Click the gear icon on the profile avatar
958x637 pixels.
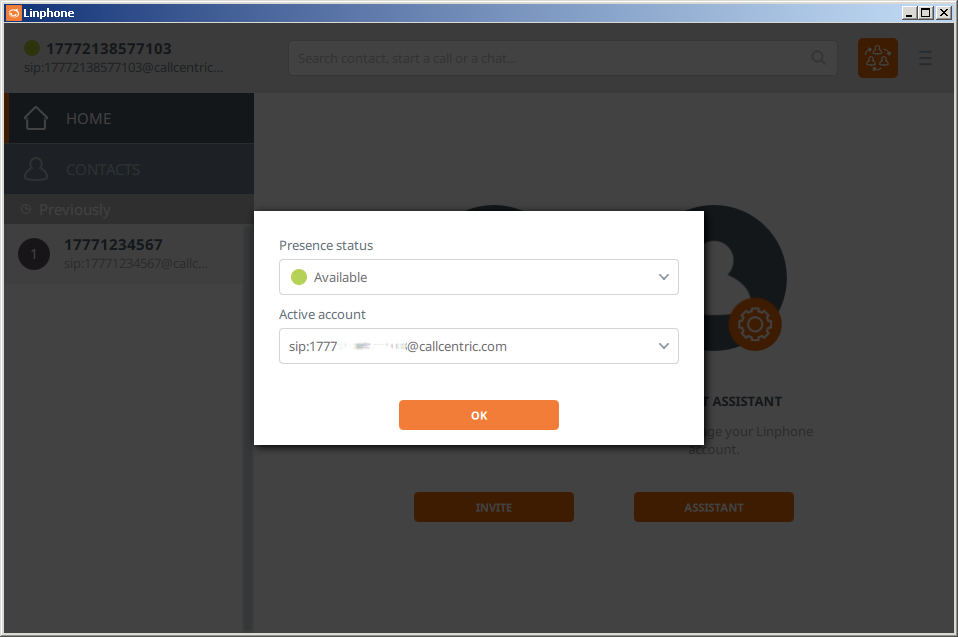pyautogui.click(x=754, y=324)
